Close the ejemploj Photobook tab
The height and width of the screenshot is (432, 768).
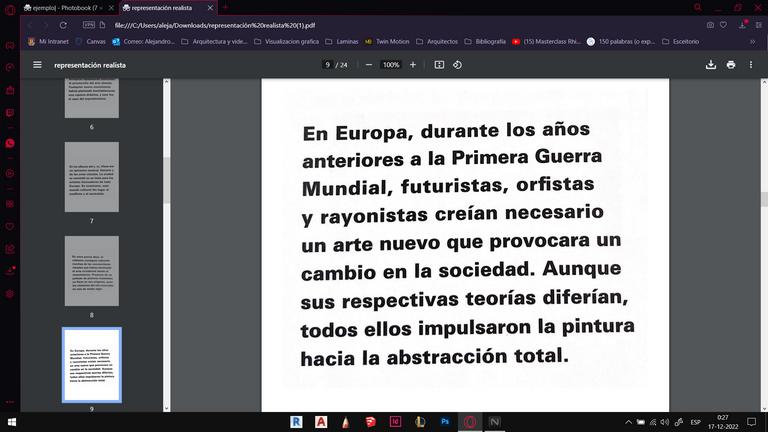111,8
